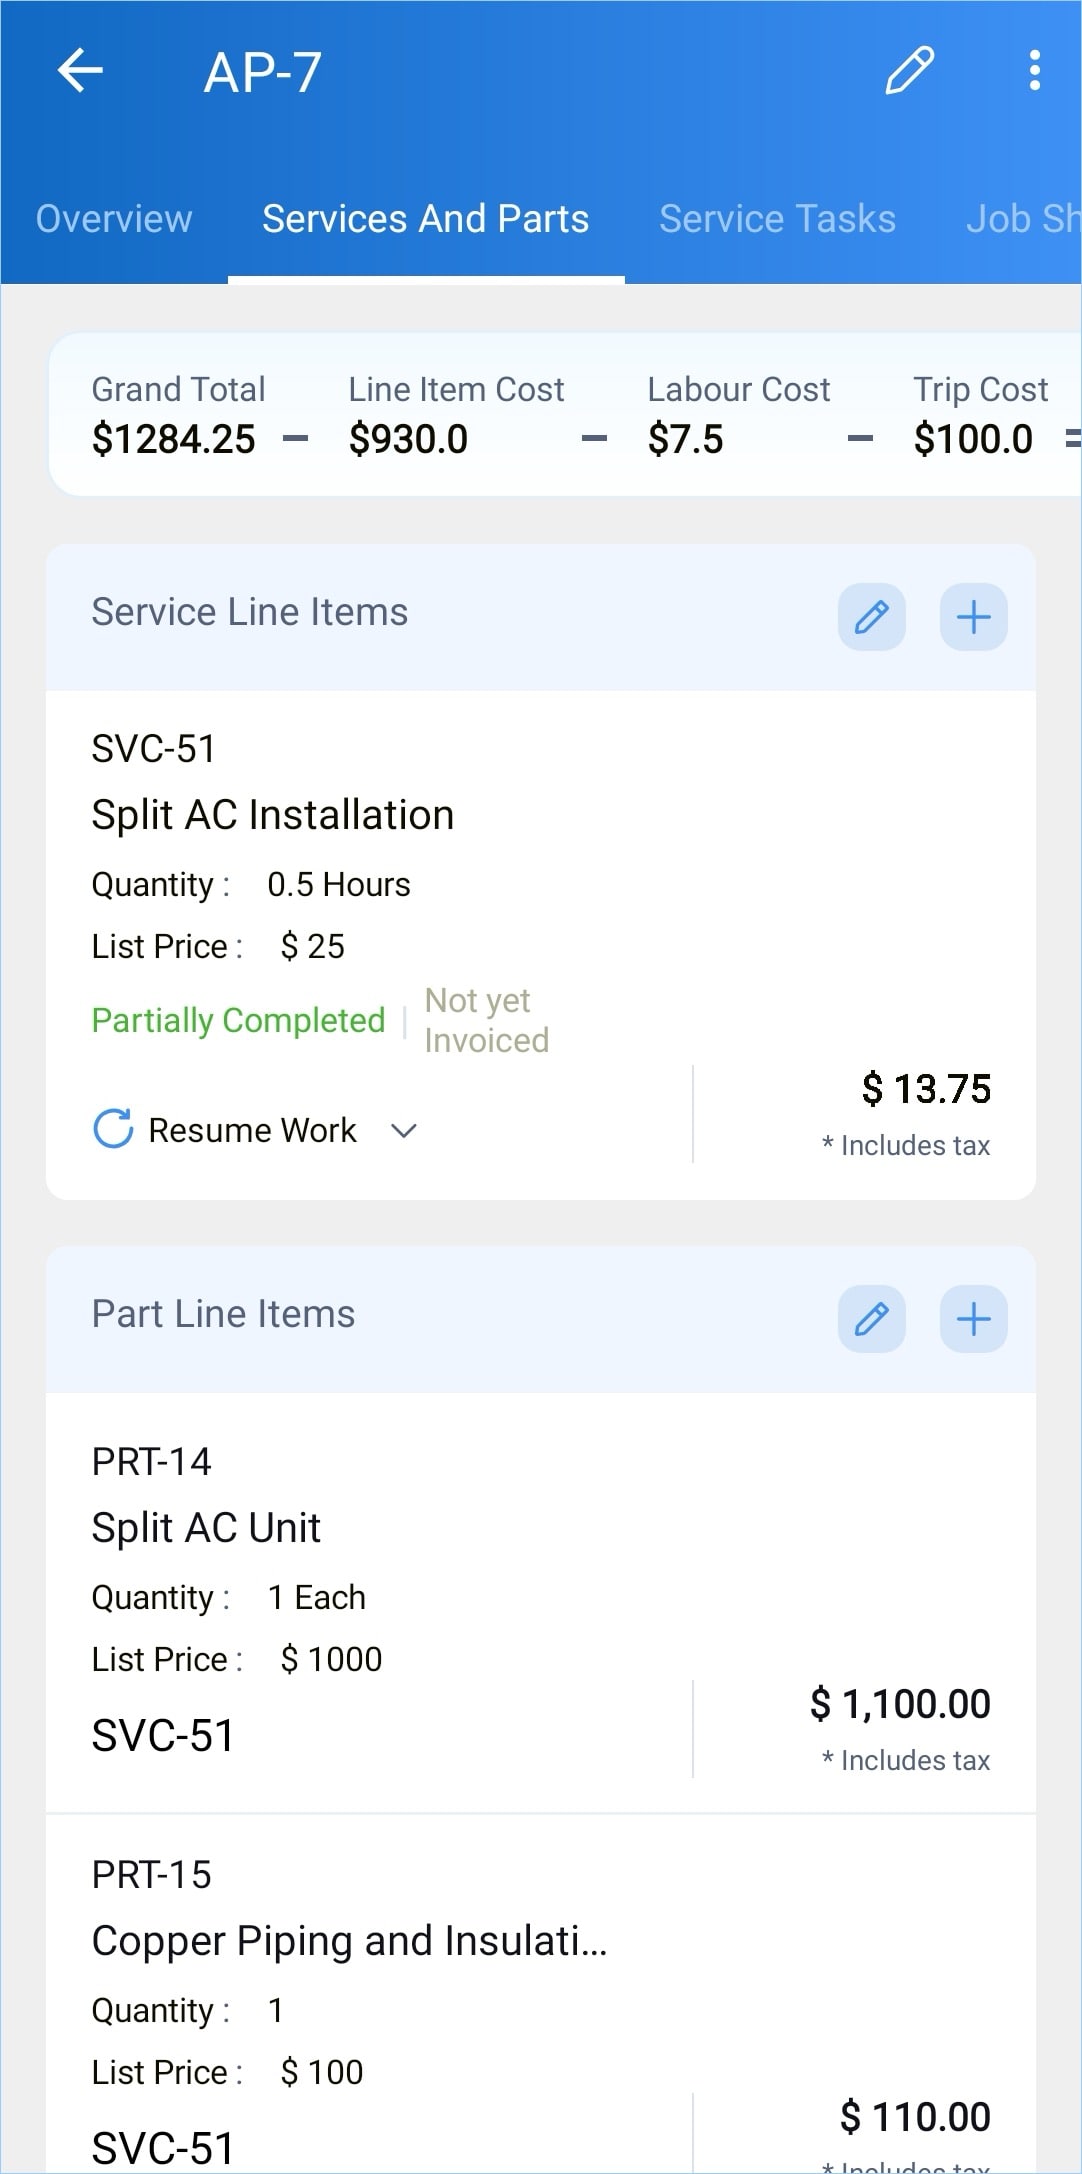Open the SVC-51 Split AC Installation item

tap(273, 815)
